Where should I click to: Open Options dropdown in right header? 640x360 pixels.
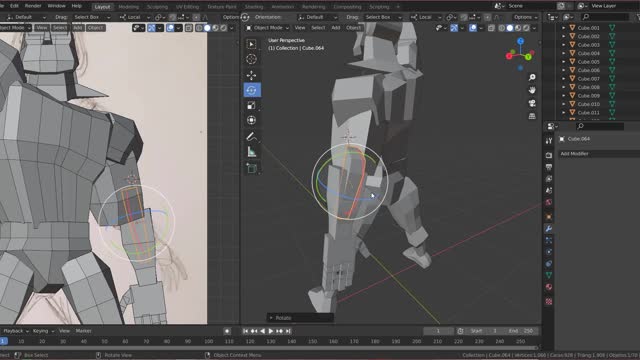(x=525, y=17)
